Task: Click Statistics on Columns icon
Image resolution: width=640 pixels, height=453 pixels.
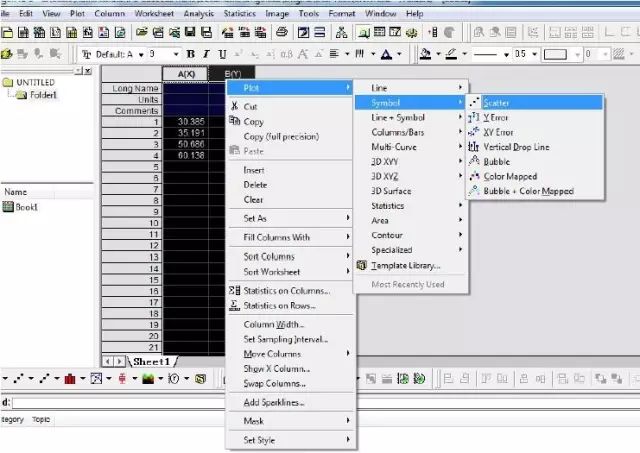Action: tap(234, 291)
